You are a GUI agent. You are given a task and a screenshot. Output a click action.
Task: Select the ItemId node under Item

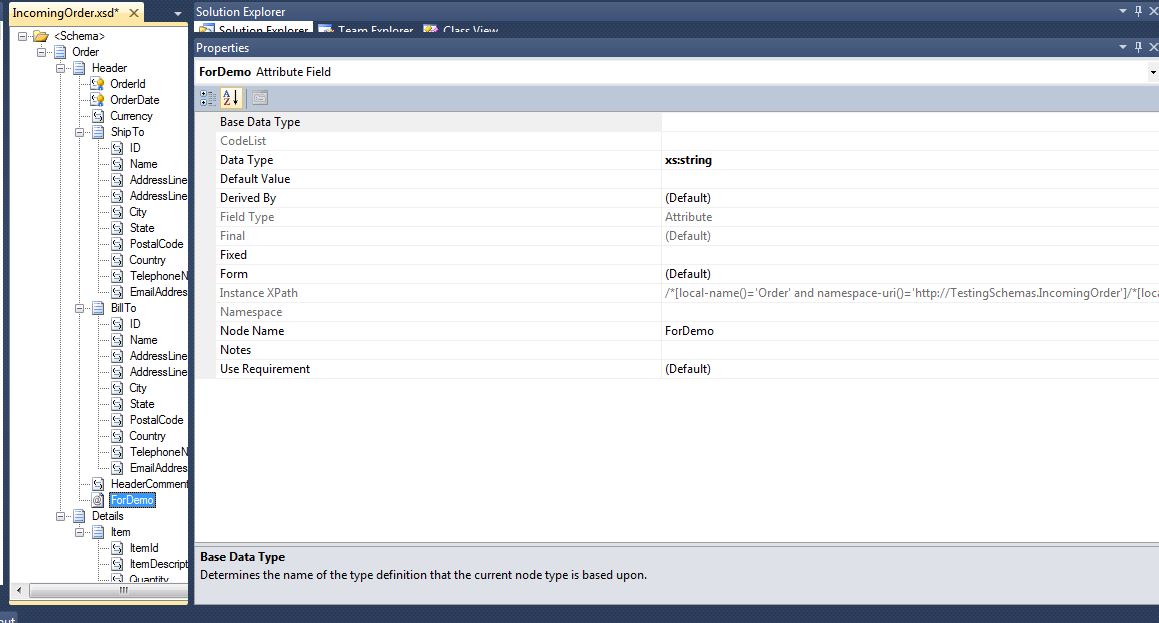click(x=144, y=548)
